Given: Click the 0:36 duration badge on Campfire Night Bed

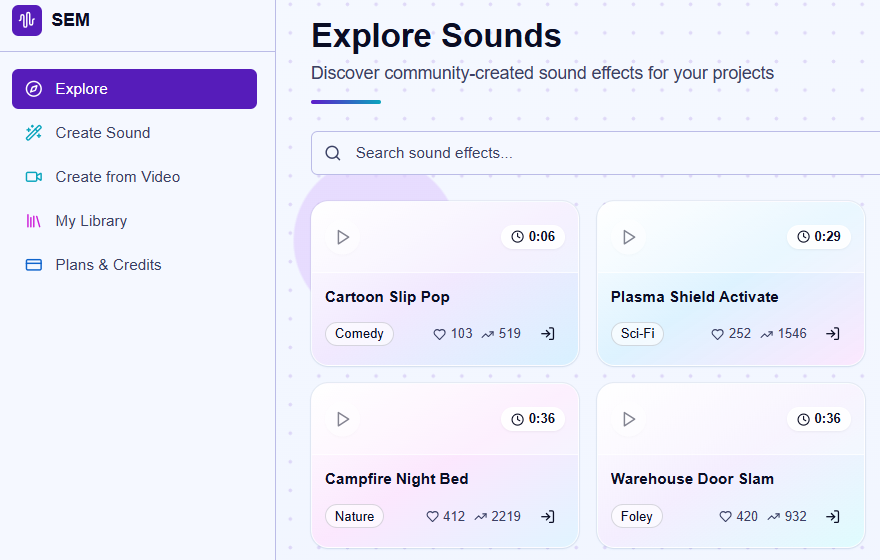Looking at the screenshot, I should pyautogui.click(x=533, y=419).
